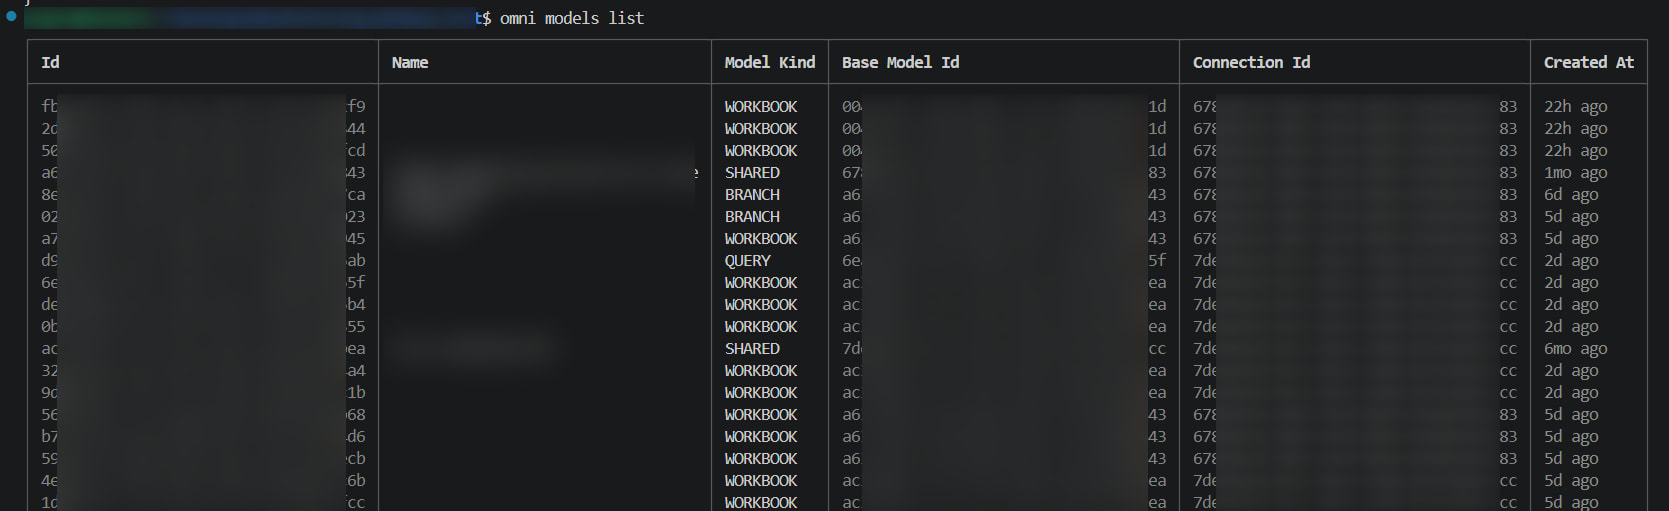The image size is (1669, 511).
Task: Click the 'omni models list' command text
Action: [x=572, y=18]
